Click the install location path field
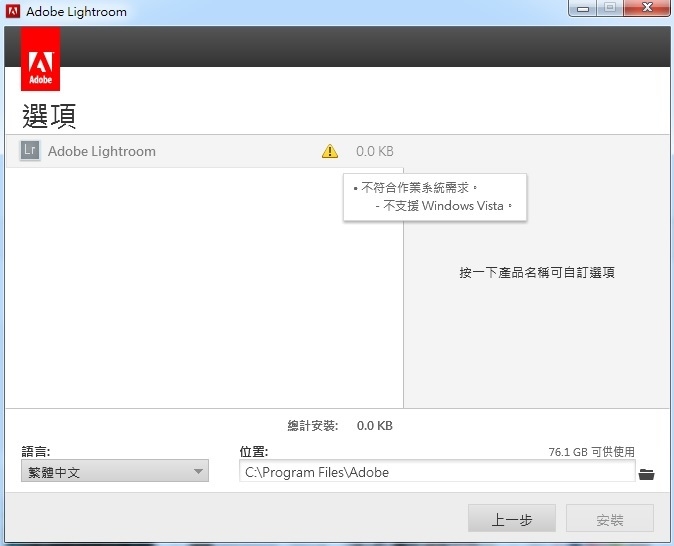674x546 pixels. click(x=437, y=471)
